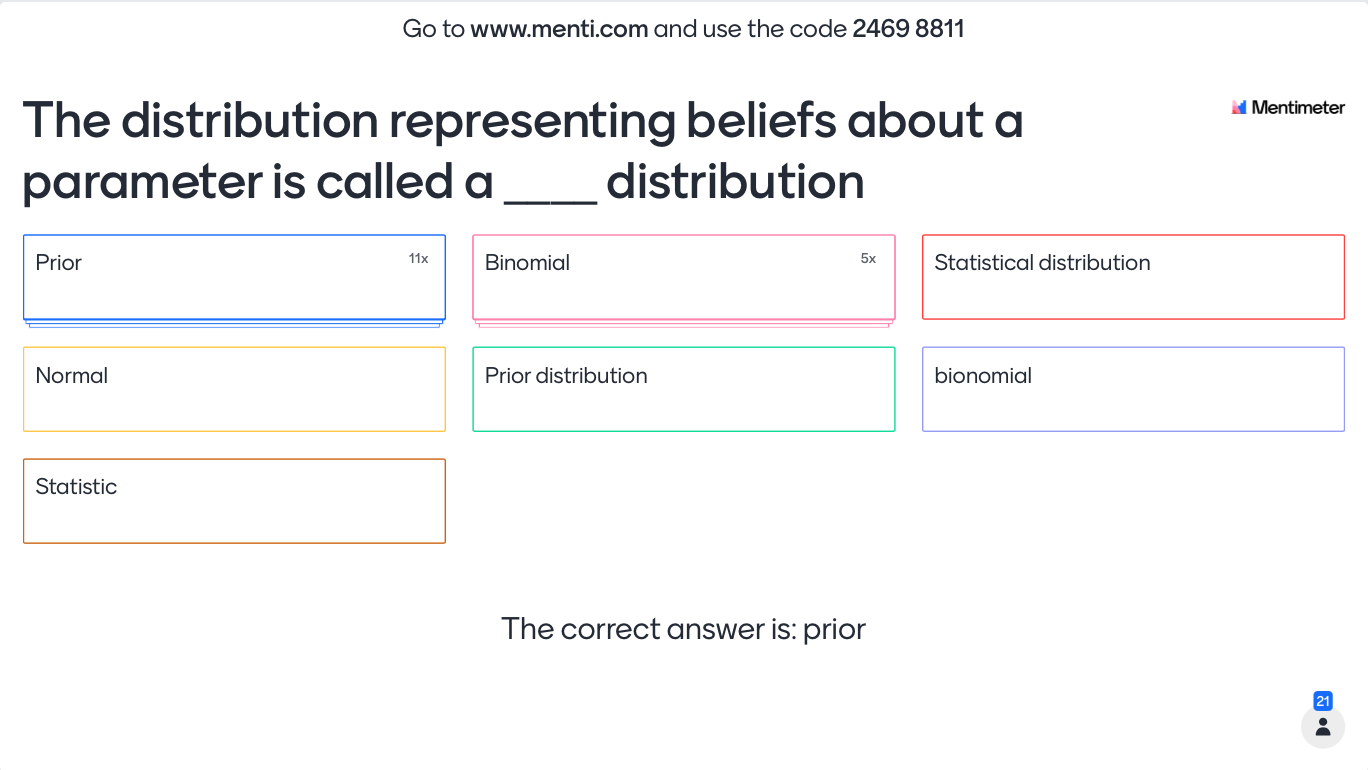Select the Binomial answer card
Screen dimensions: 1368x770
click(684, 277)
